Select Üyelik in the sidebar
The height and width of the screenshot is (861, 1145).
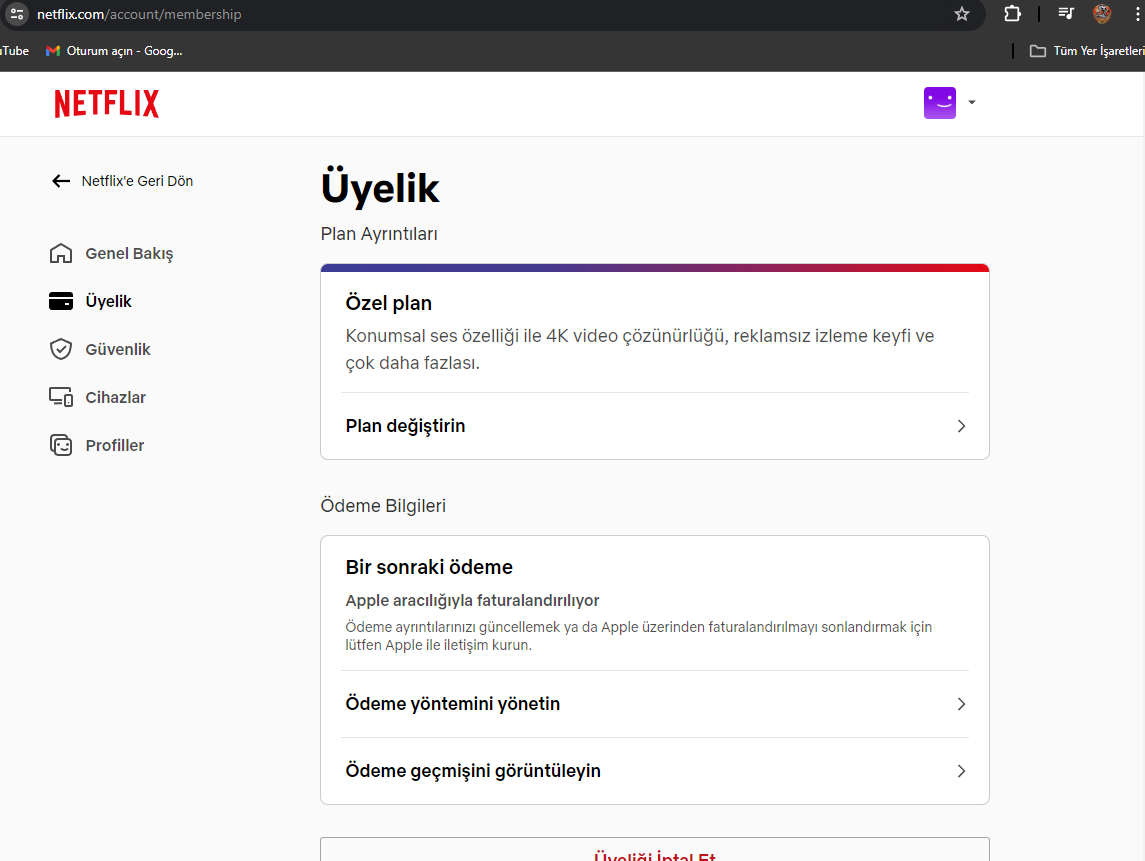point(108,301)
